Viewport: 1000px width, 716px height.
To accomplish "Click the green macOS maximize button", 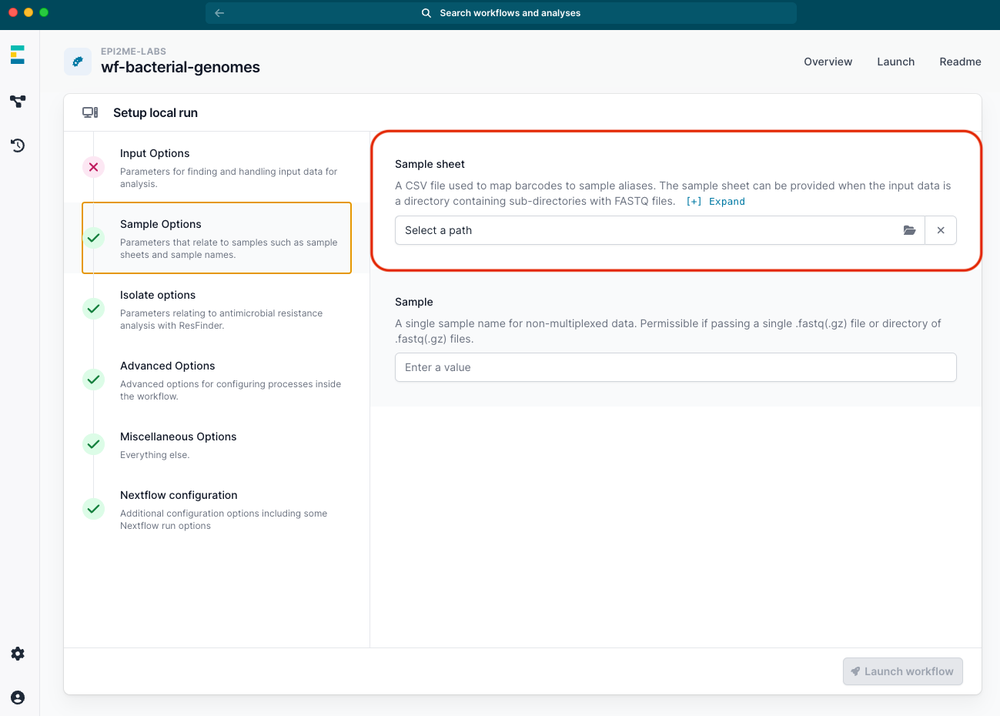I will point(44,12).
